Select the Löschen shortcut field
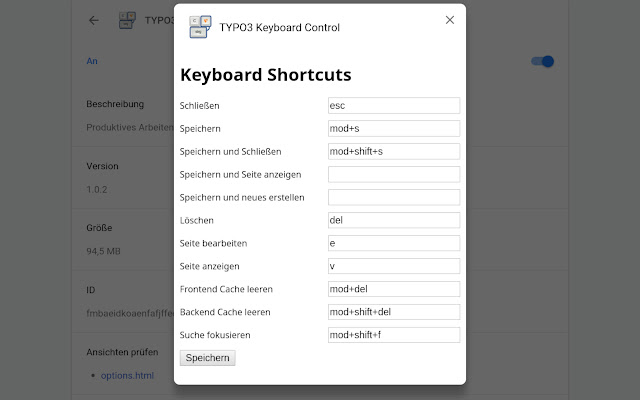Viewport: 640px width, 400px height. pyautogui.click(x=394, y=220)
